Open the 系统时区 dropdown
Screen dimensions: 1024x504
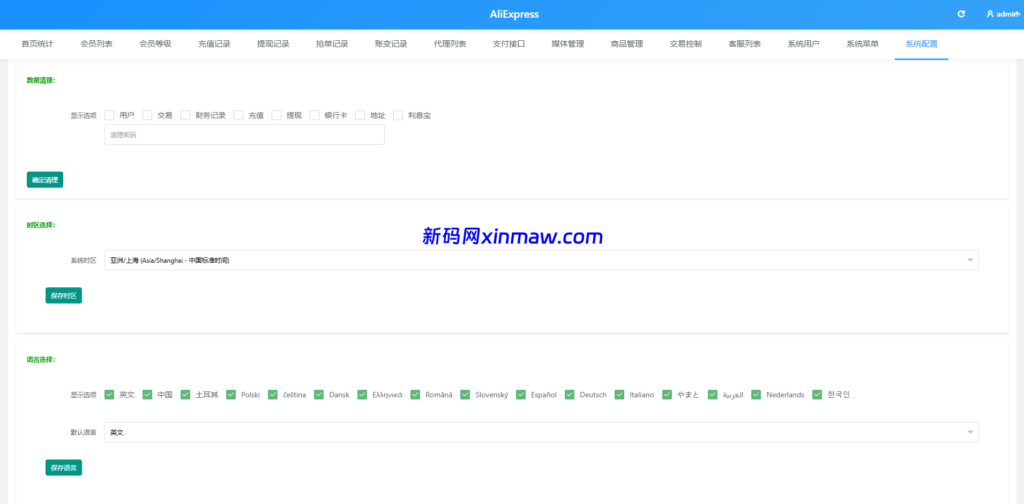[x=541, y=260]
